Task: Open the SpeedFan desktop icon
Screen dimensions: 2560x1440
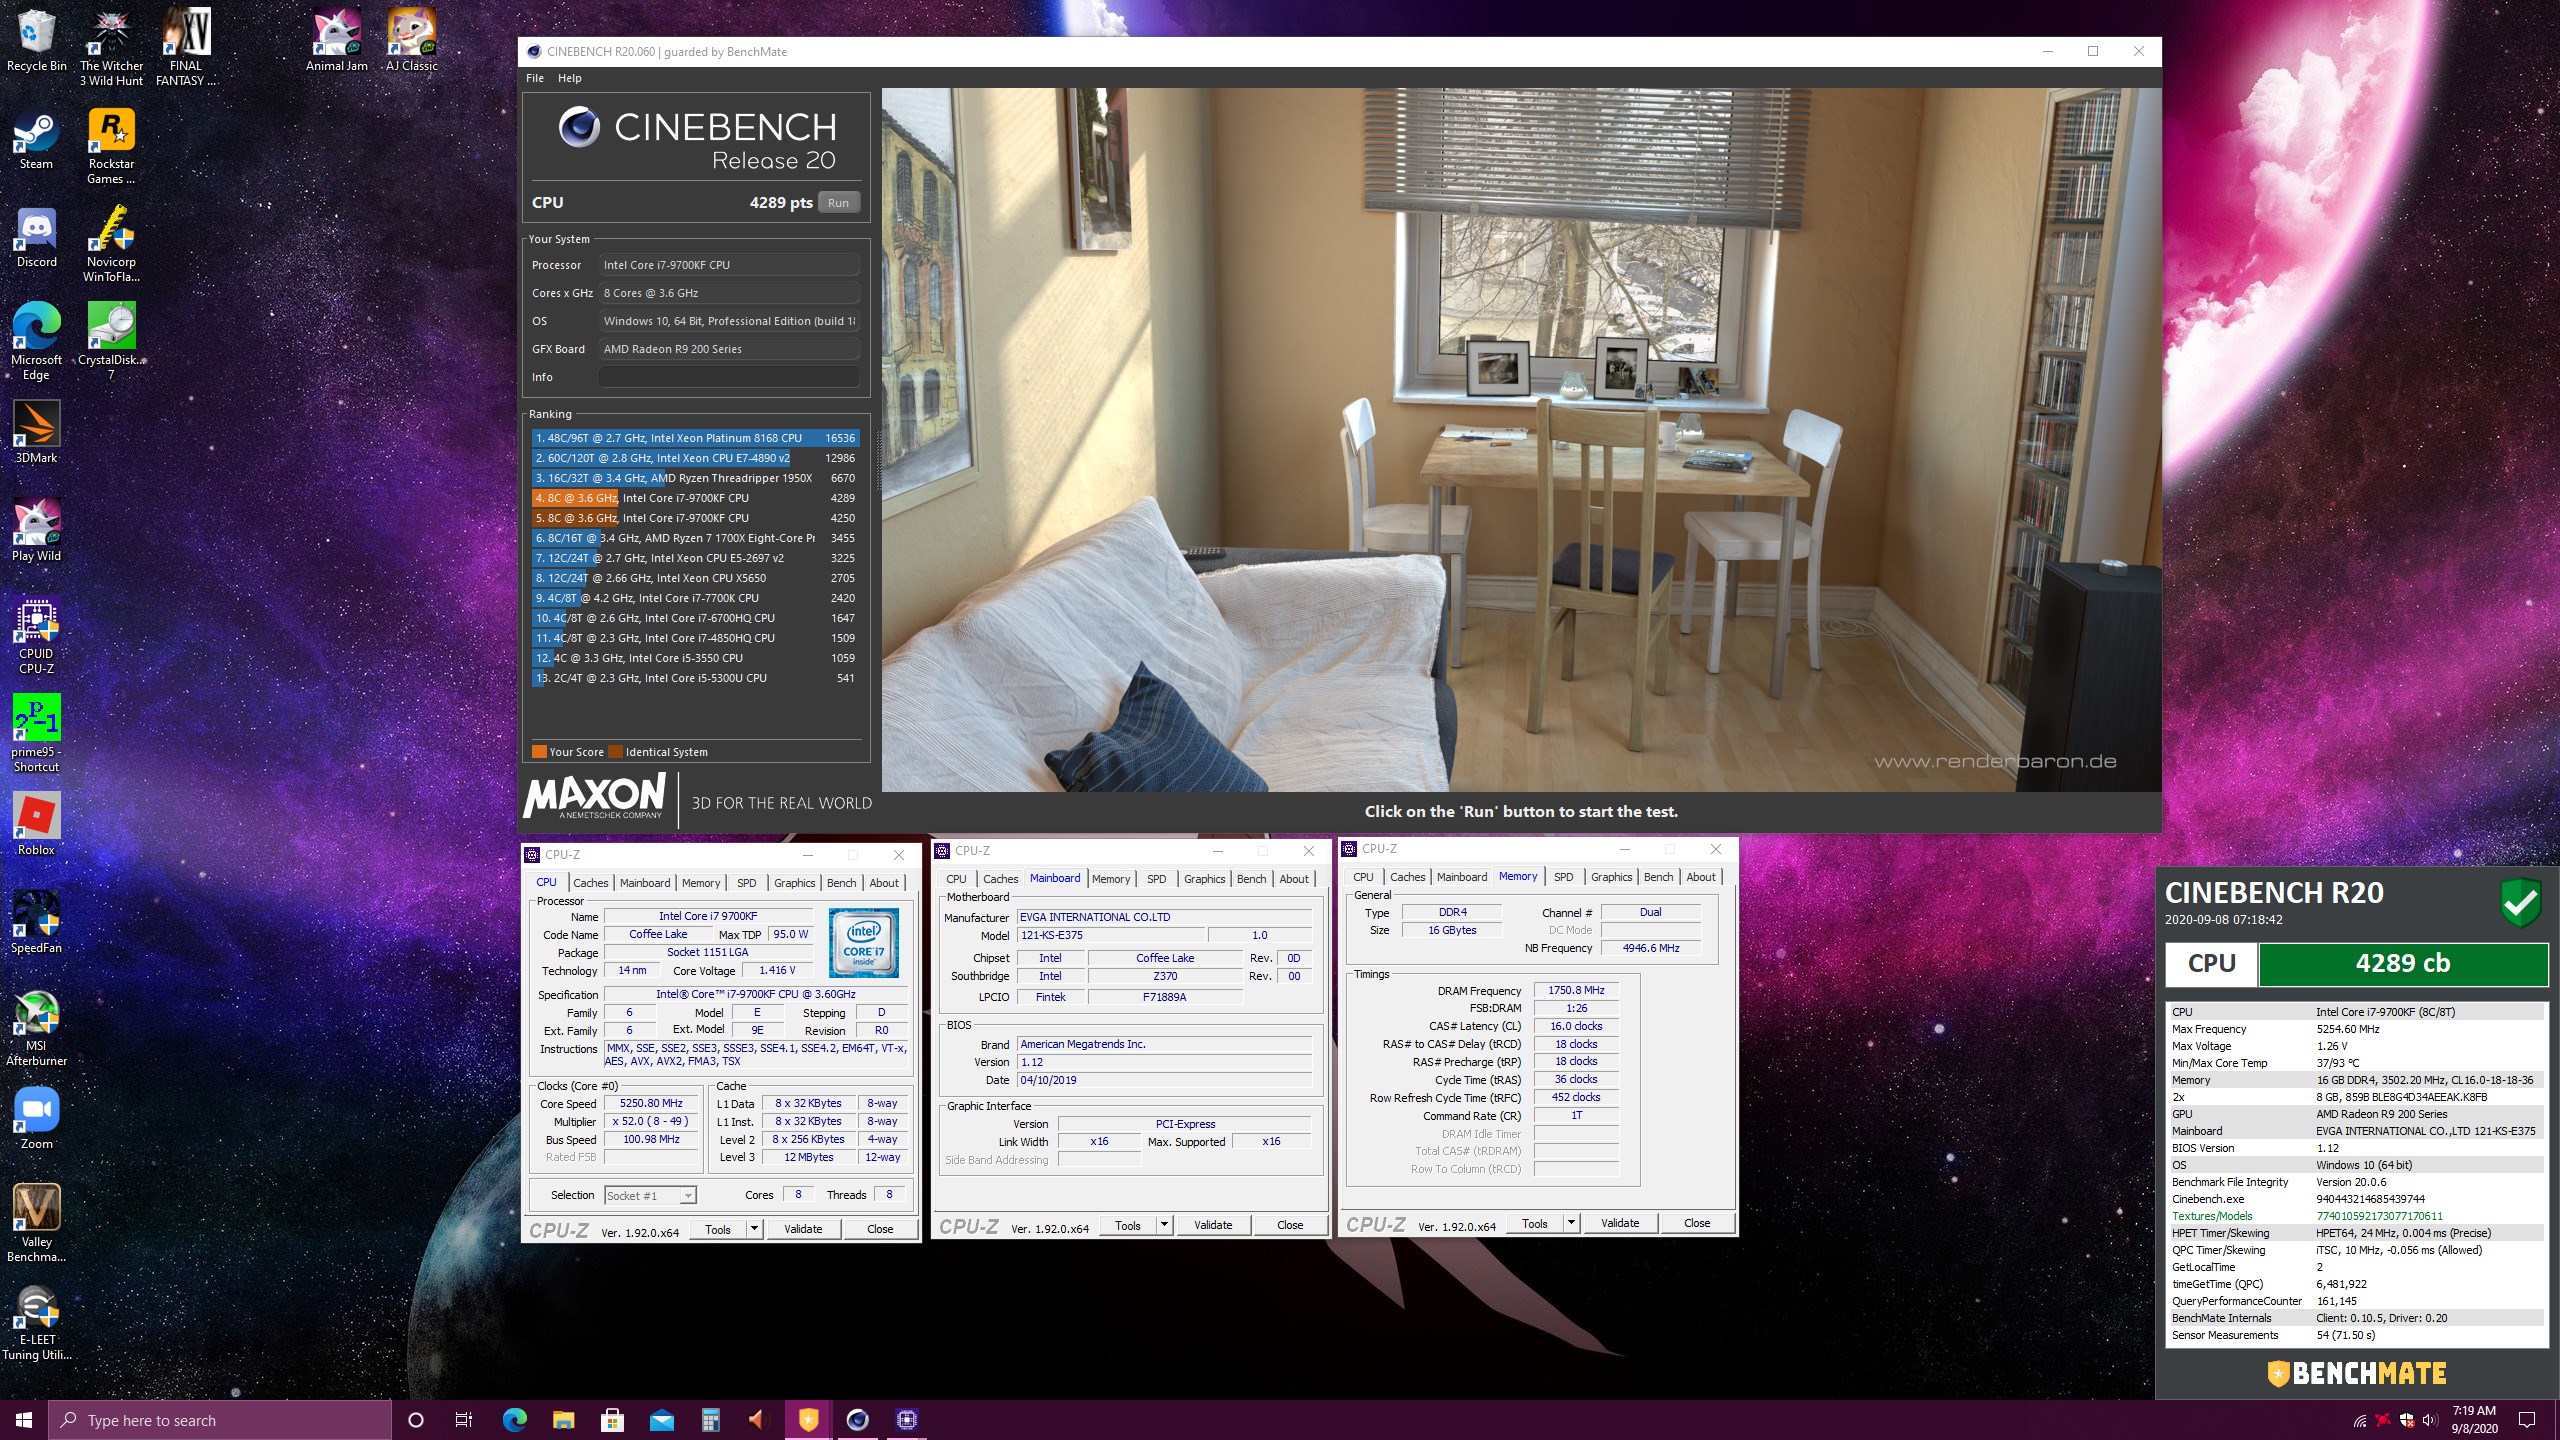Action: 36,922
